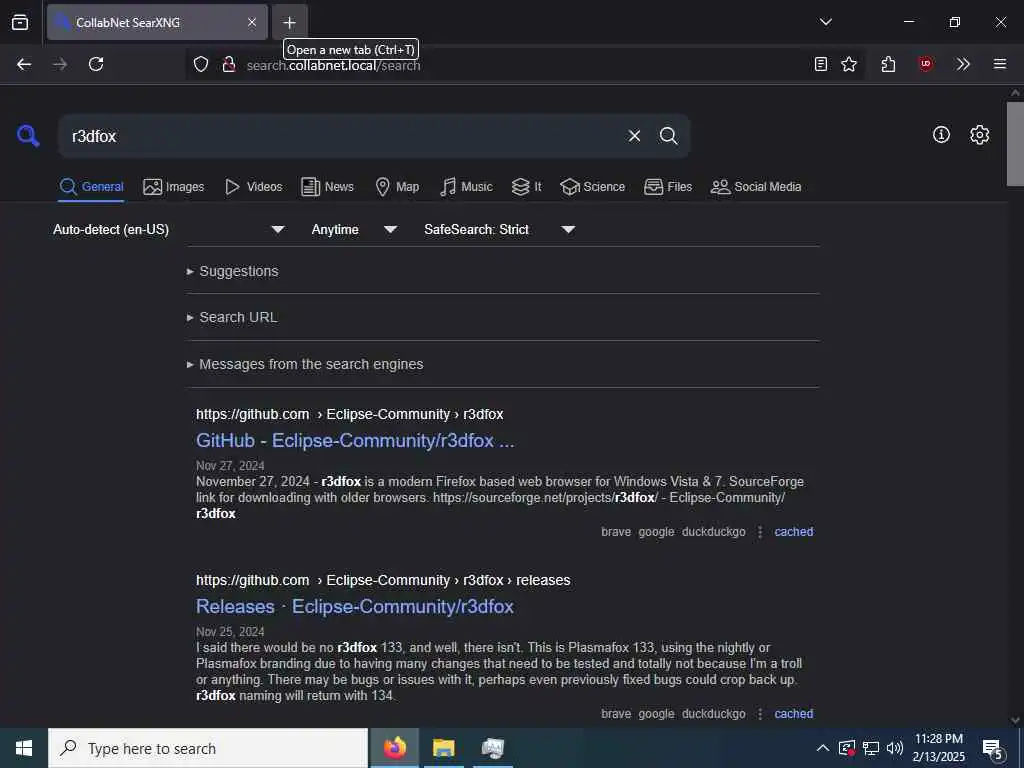Image resolution: width=1024 pixels, height=768 pixels.
Task: Open the notification center icon
Action: click(x=993, y=750)
